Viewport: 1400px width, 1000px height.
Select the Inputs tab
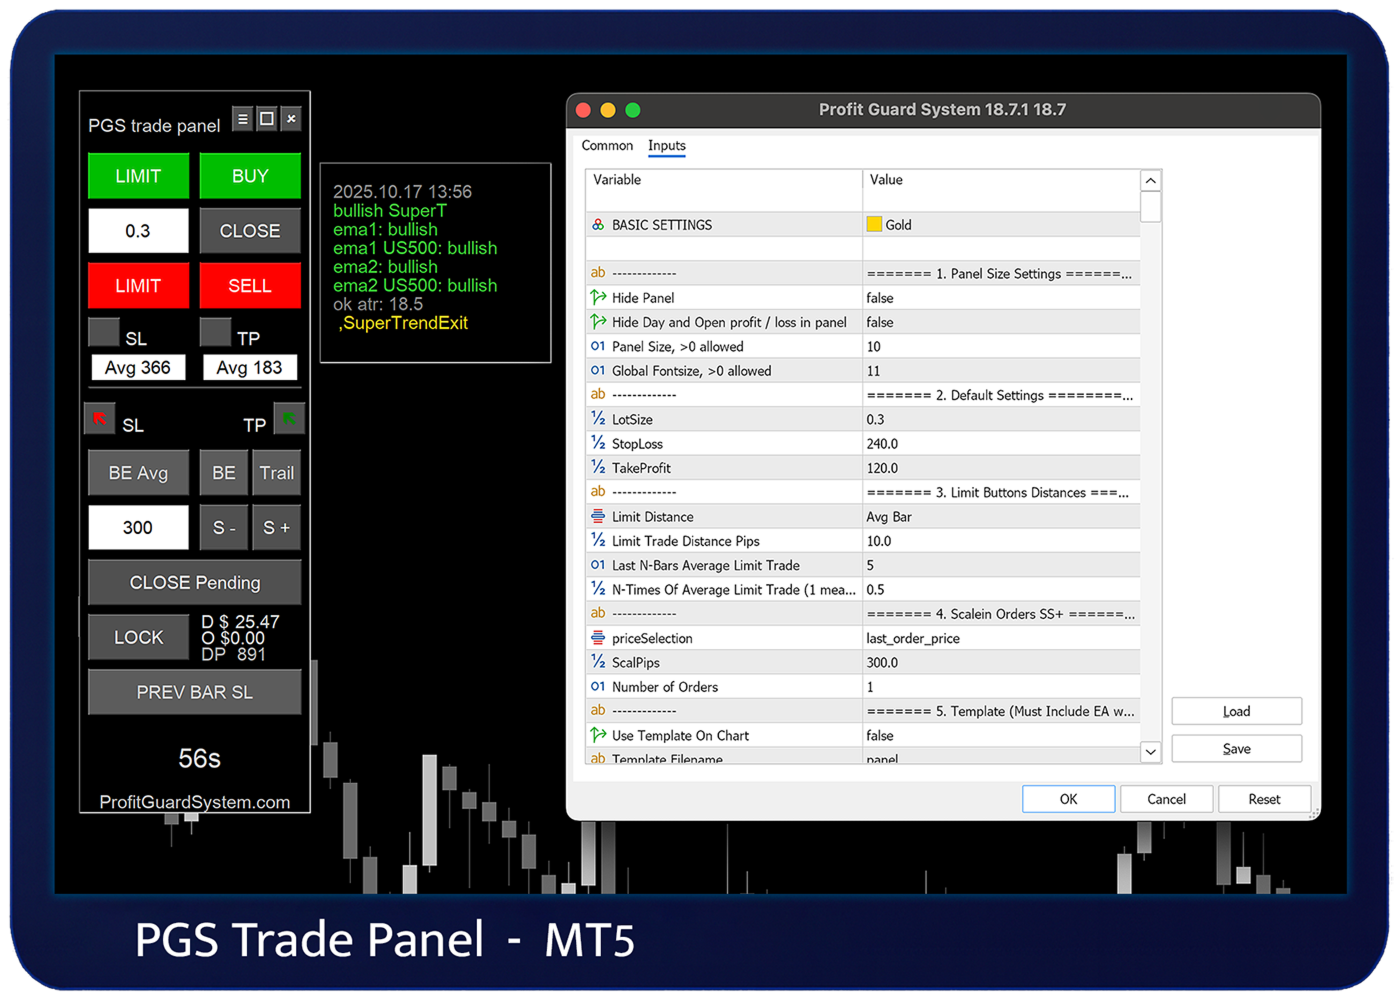coord(667,146)
